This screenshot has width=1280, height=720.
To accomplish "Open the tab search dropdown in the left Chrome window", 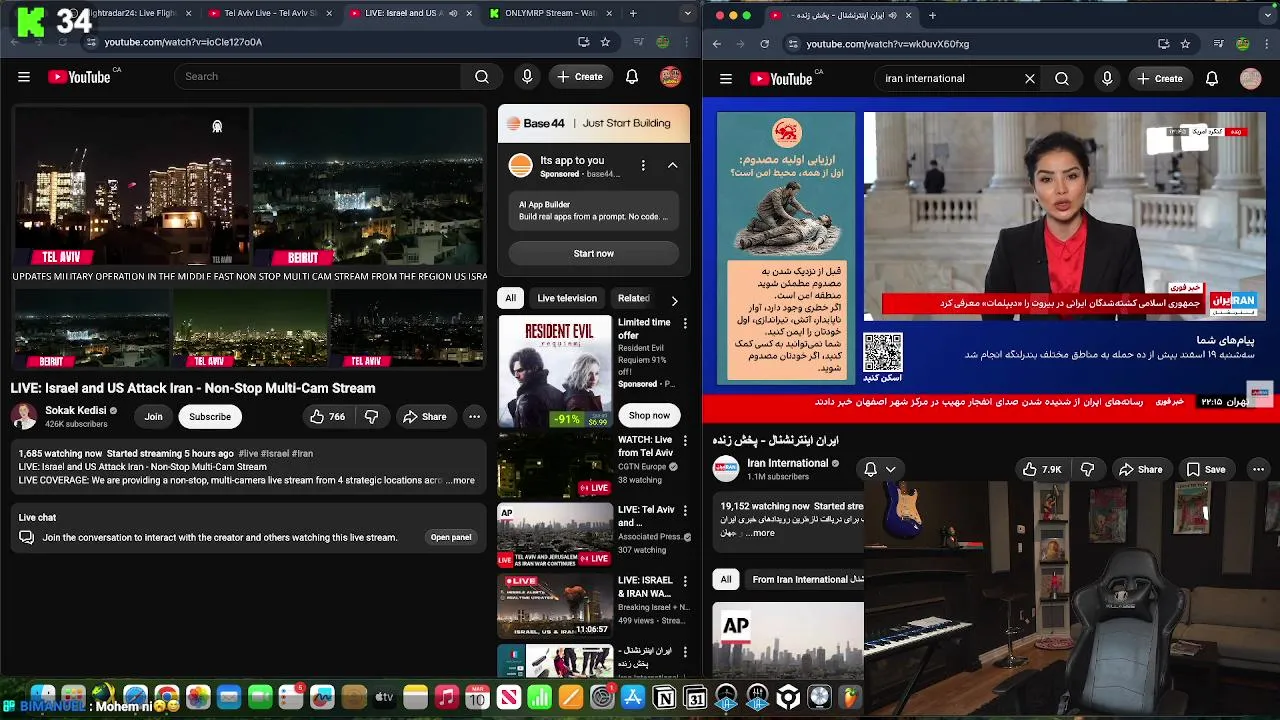I will tap(687, 14).
